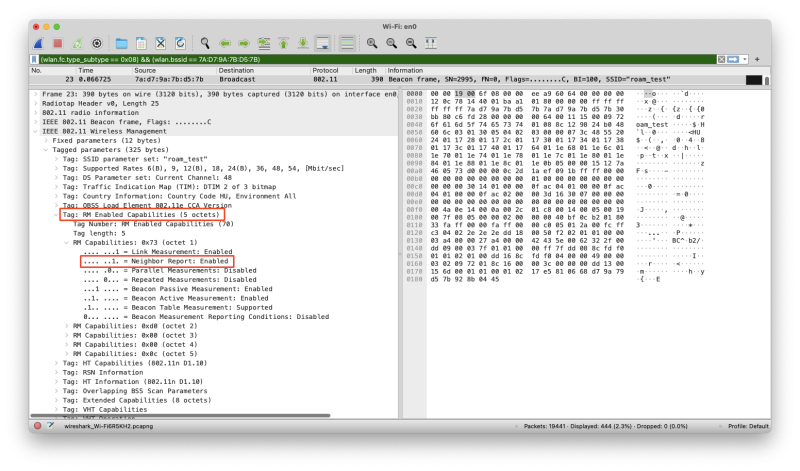Expand Frame 23 details
This screenshot has width=800, height=471.
pos(35,94)
